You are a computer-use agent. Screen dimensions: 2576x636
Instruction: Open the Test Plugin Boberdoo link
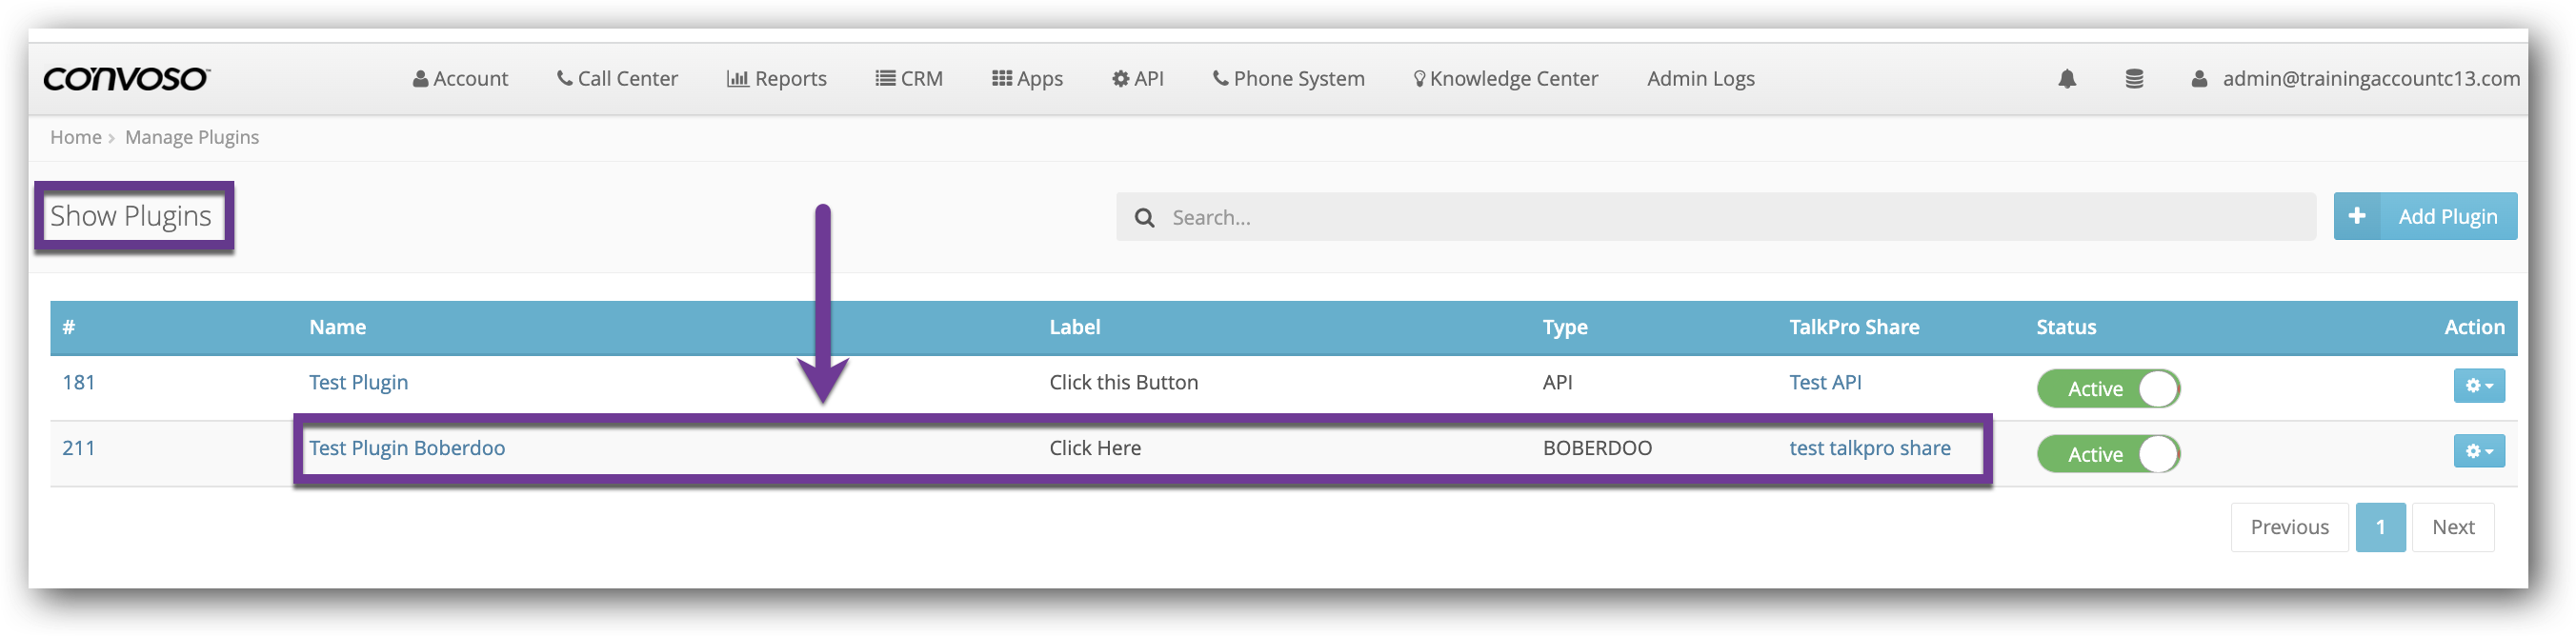pyautogui.click(x=407, y=448)
